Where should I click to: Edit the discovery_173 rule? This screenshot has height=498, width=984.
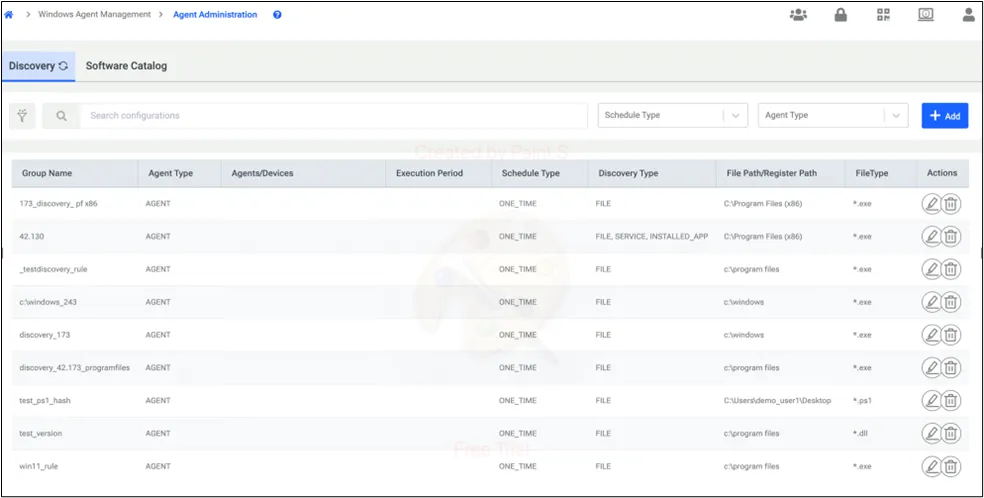tap(932, 335)
